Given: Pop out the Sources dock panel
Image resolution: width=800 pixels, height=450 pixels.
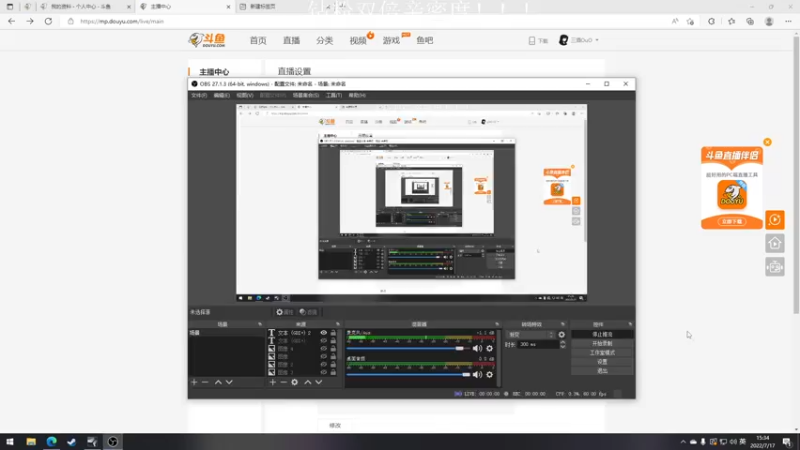Looking at the screenshot, I should point(338,324).
